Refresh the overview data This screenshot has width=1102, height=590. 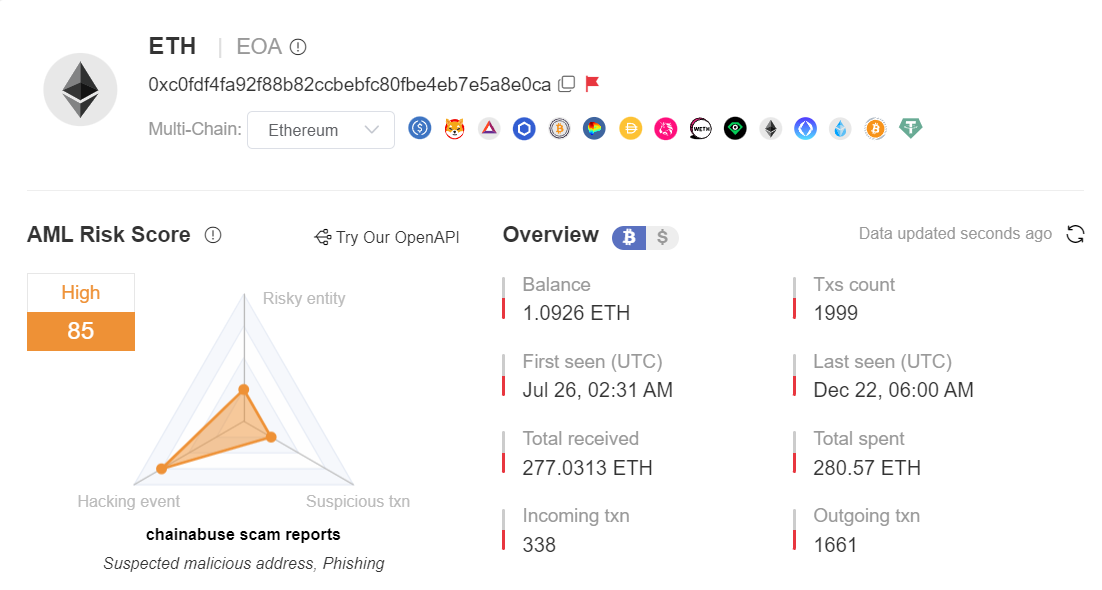click(x=1075, y=234)
